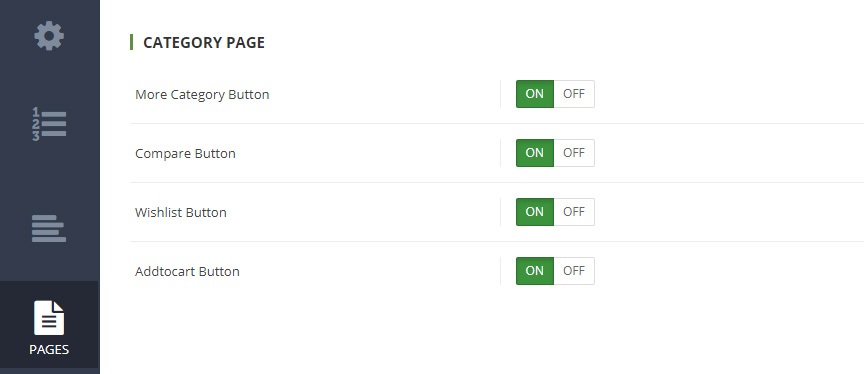The image size is (864, 374).
Task: Switch Addtocart Button to OFF
Action: pyautogui.click(x=574, y=271)
